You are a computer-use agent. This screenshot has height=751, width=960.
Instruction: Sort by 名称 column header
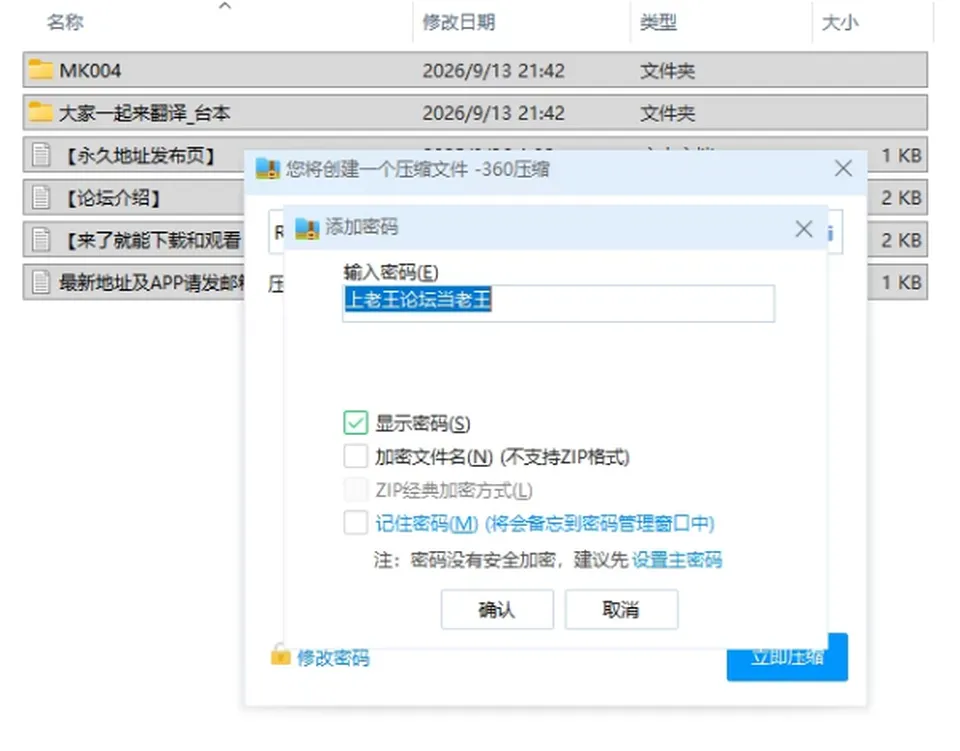65,23
